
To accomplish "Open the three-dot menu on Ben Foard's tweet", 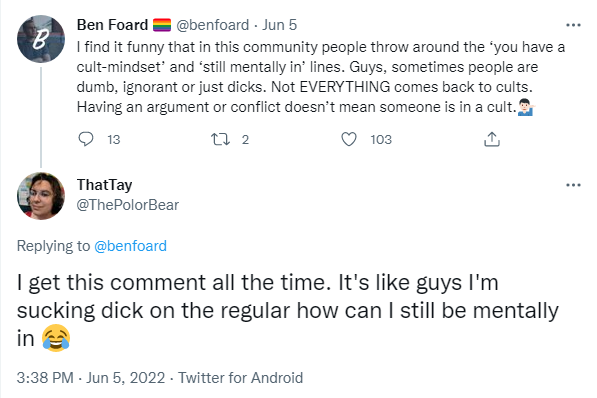I will [573, 25].
